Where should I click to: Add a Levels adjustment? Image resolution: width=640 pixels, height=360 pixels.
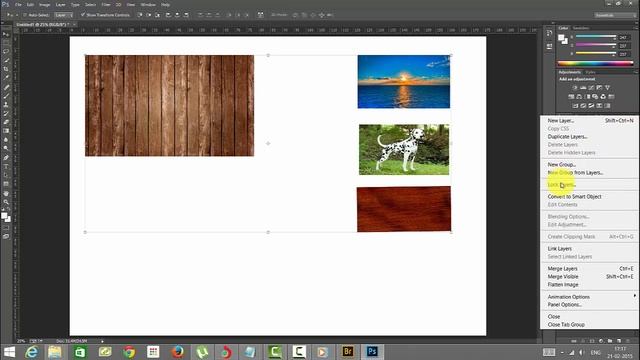tap(583, 88)
